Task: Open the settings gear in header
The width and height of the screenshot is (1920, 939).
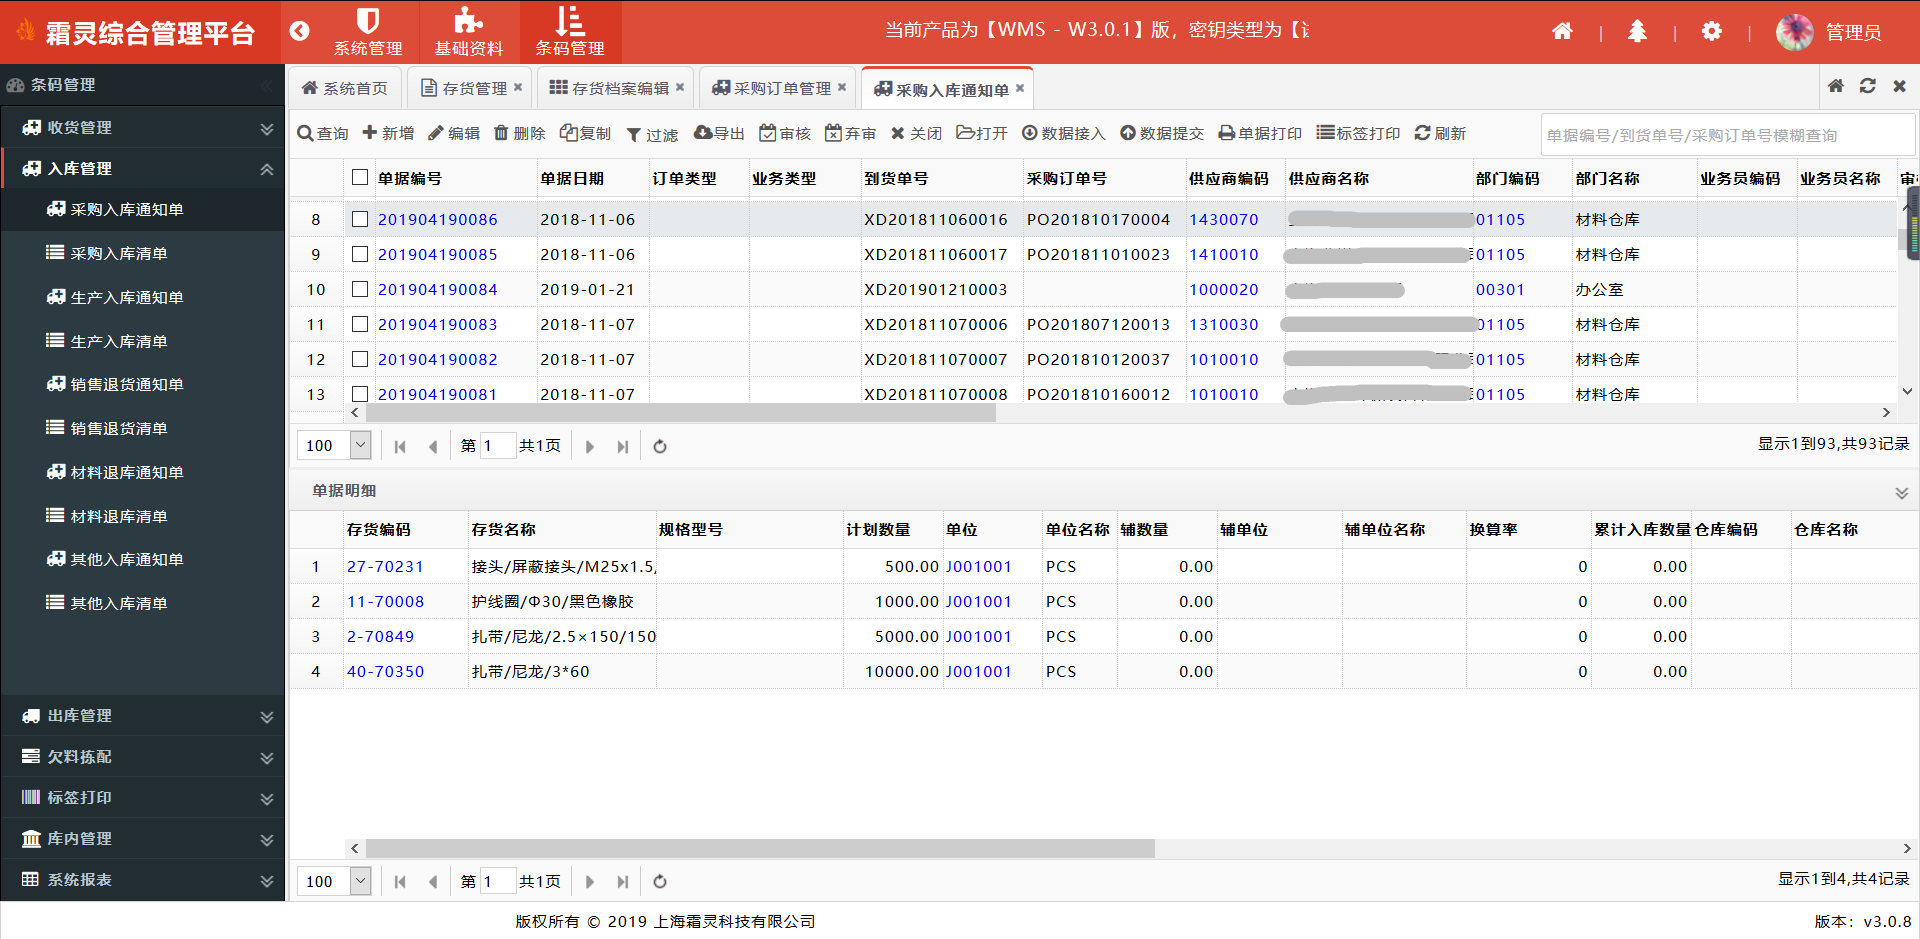Action: tap(1711, 32)
